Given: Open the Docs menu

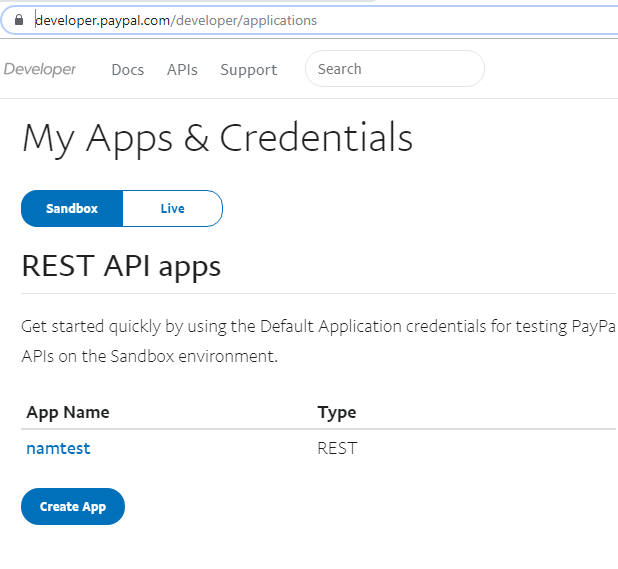Looking at the screenshot, I should 128,70.
